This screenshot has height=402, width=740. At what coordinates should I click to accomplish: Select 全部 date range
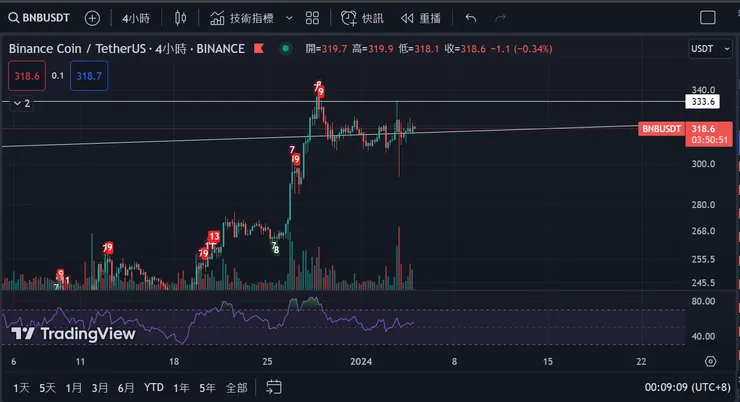236,388
